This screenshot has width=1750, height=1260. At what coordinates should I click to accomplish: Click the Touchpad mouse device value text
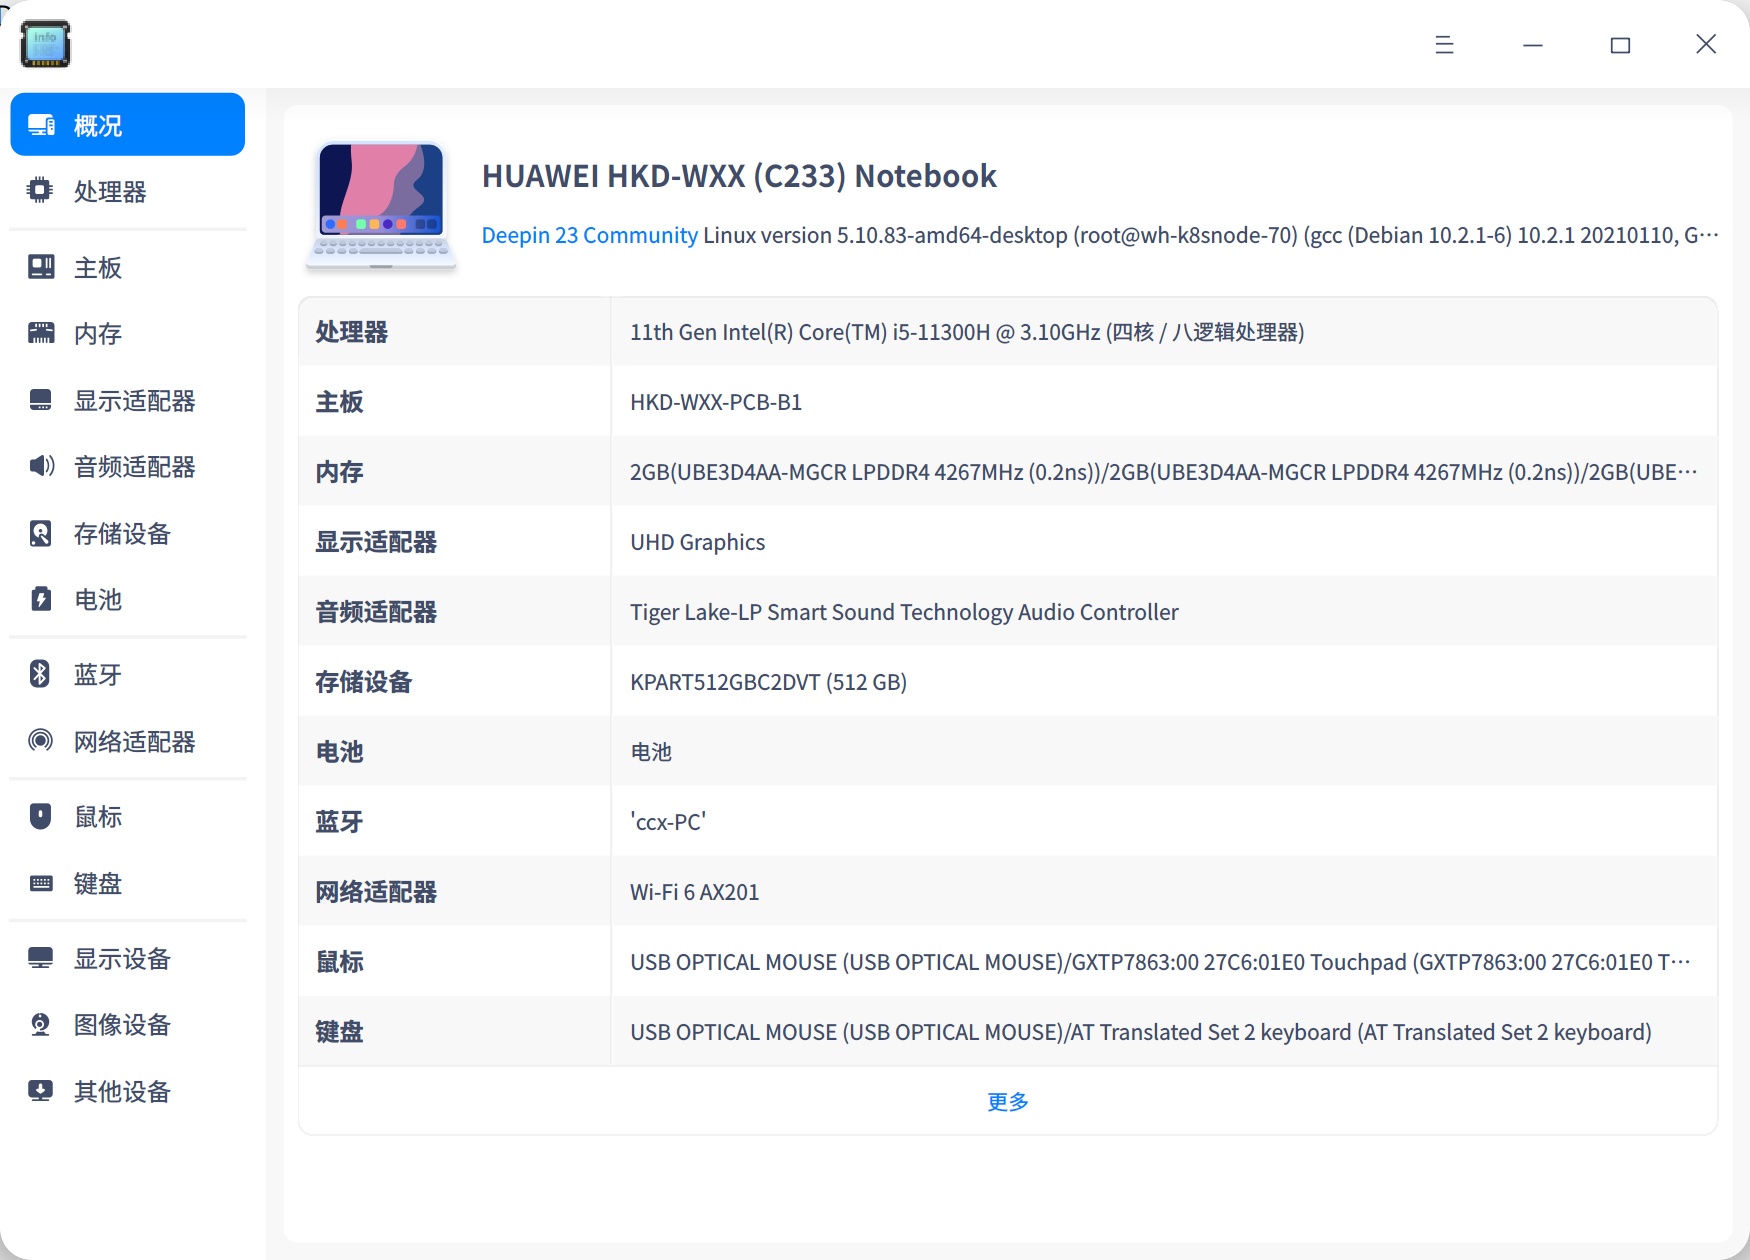[1160, 962]
